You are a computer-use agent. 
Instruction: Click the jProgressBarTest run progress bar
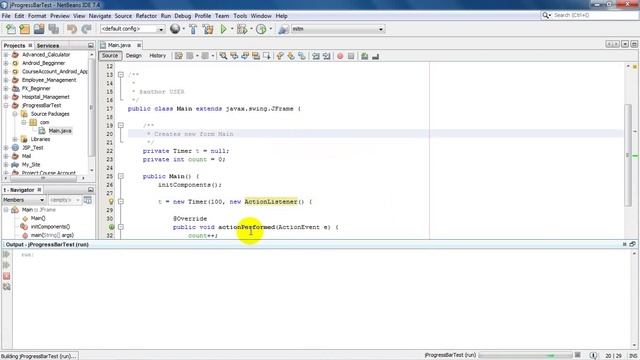(x=525, y=356)
